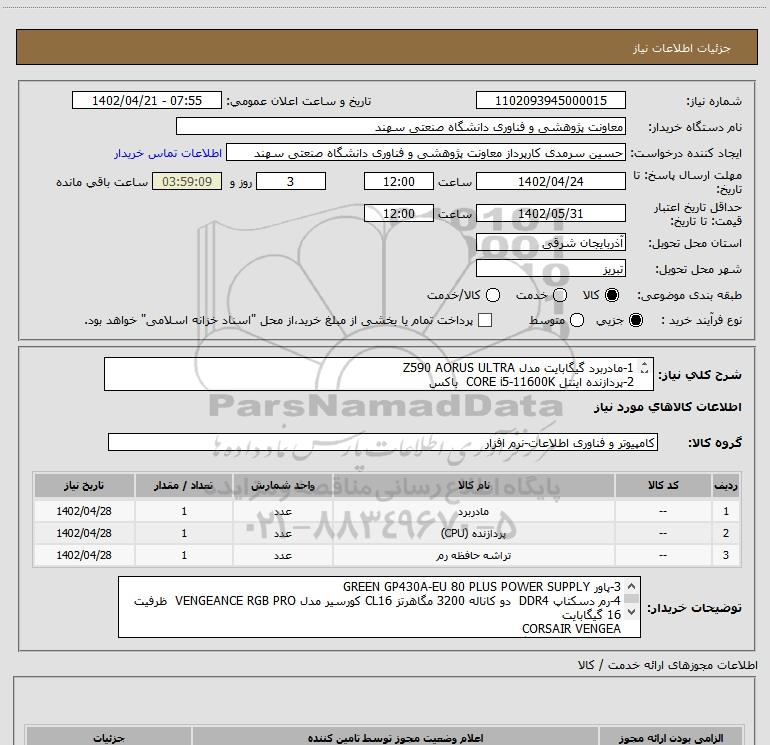Click the remaining days field showing 3
This screenshot has height=745, width=770.
291,181
